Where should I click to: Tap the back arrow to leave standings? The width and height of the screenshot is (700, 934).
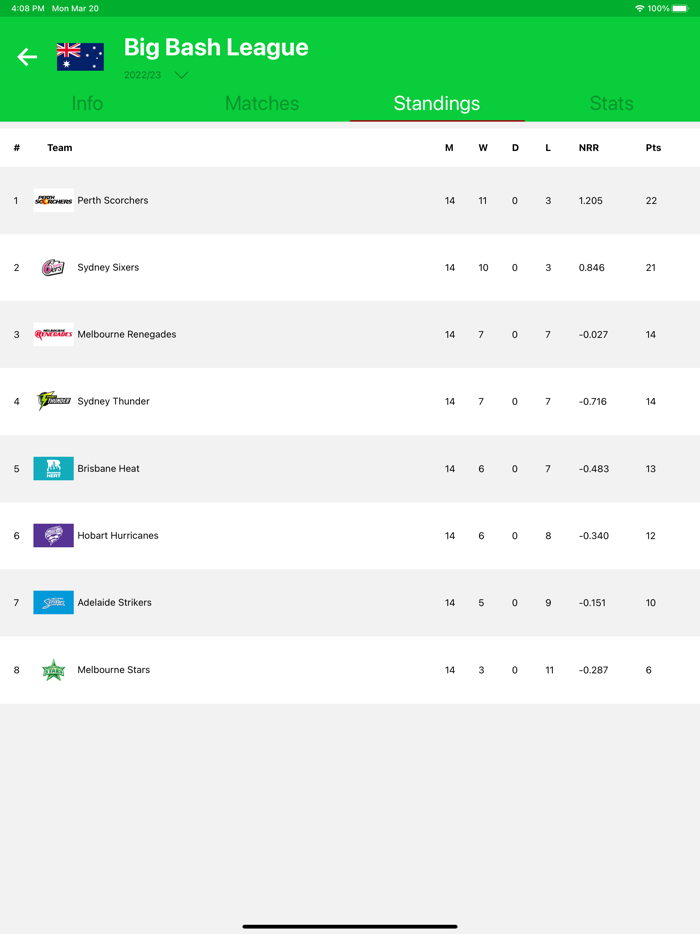pyautogui.click(x=25, y=57)
